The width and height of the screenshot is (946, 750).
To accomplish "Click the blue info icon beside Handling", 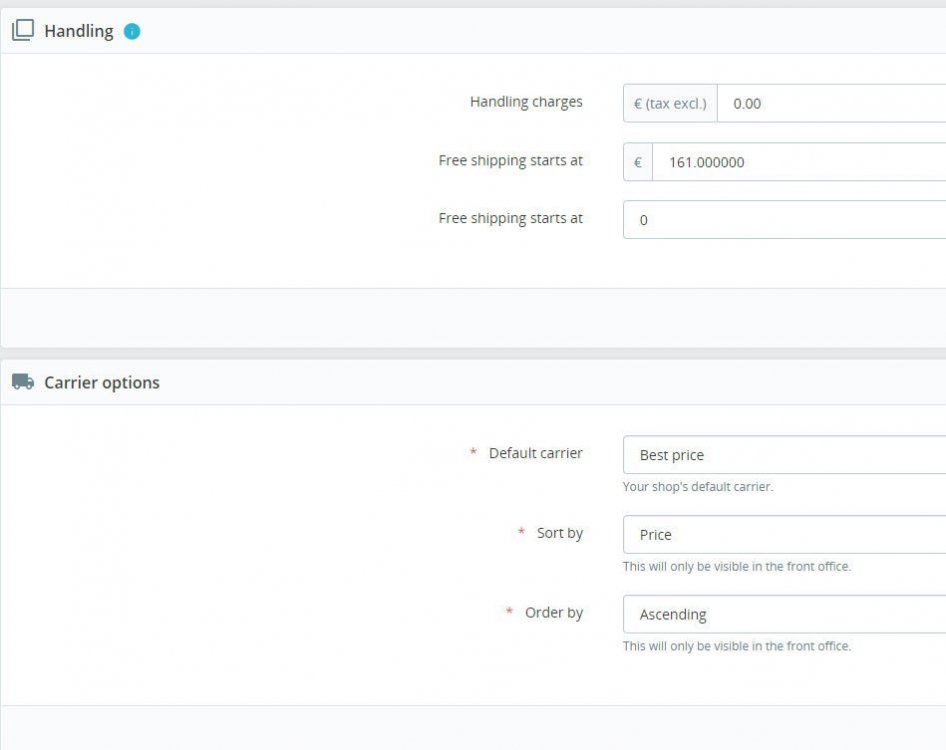I will tap(132, 31).
